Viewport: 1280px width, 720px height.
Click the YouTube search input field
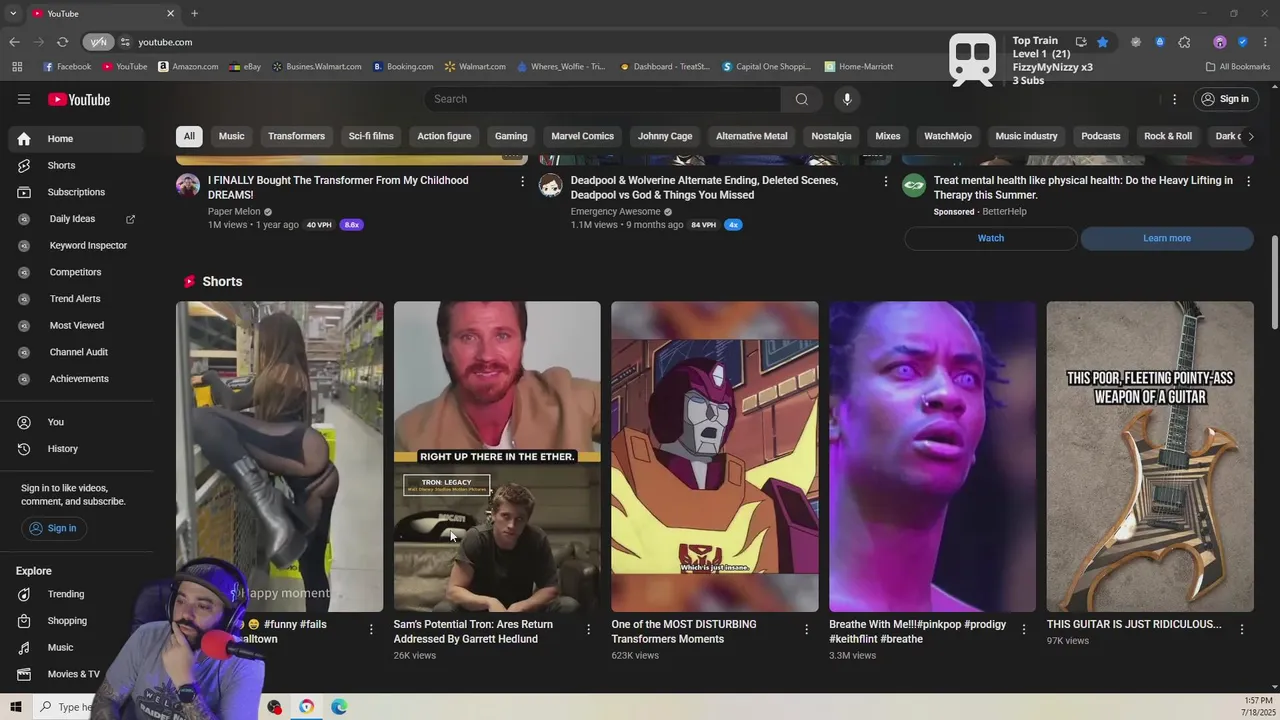pos(603,99)
